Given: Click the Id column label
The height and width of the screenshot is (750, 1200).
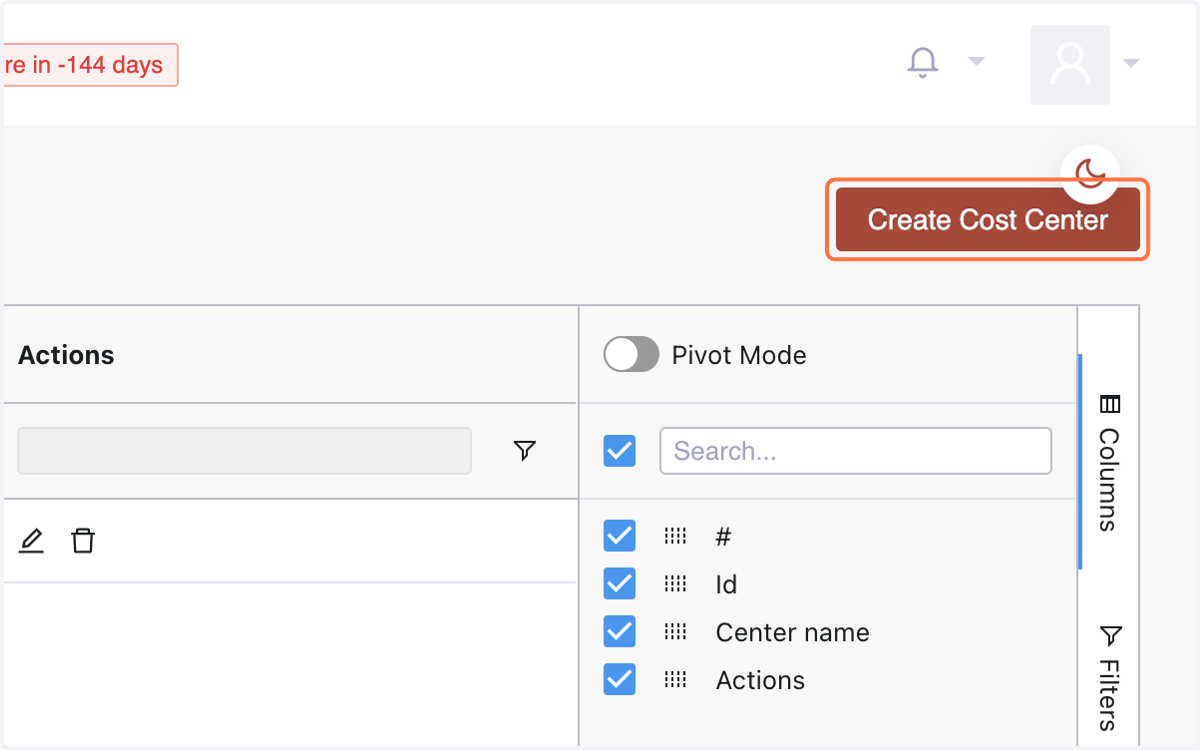Looking at the screenshot, I should [726, 584].
